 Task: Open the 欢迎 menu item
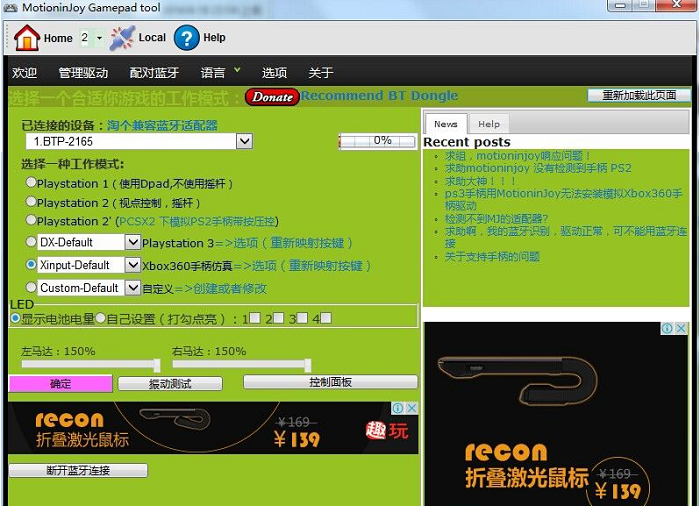click(25, 72)
